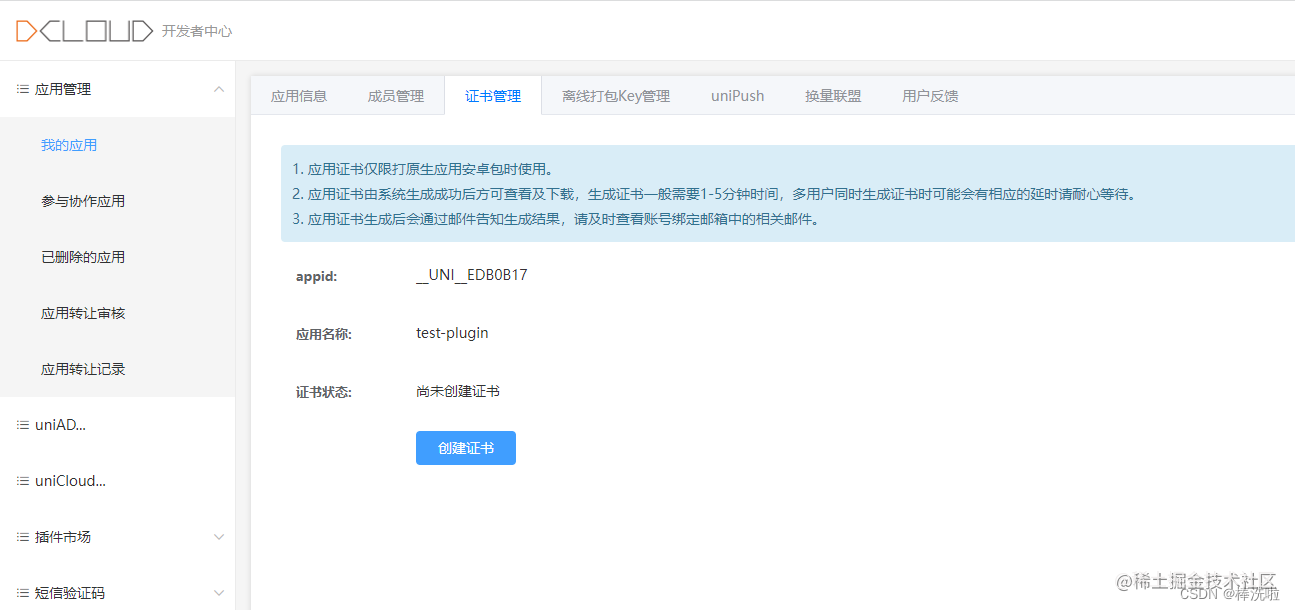1295x610 pixels.
Task: Collapse the 应用管理 section
Action: [x=219, y=88]
